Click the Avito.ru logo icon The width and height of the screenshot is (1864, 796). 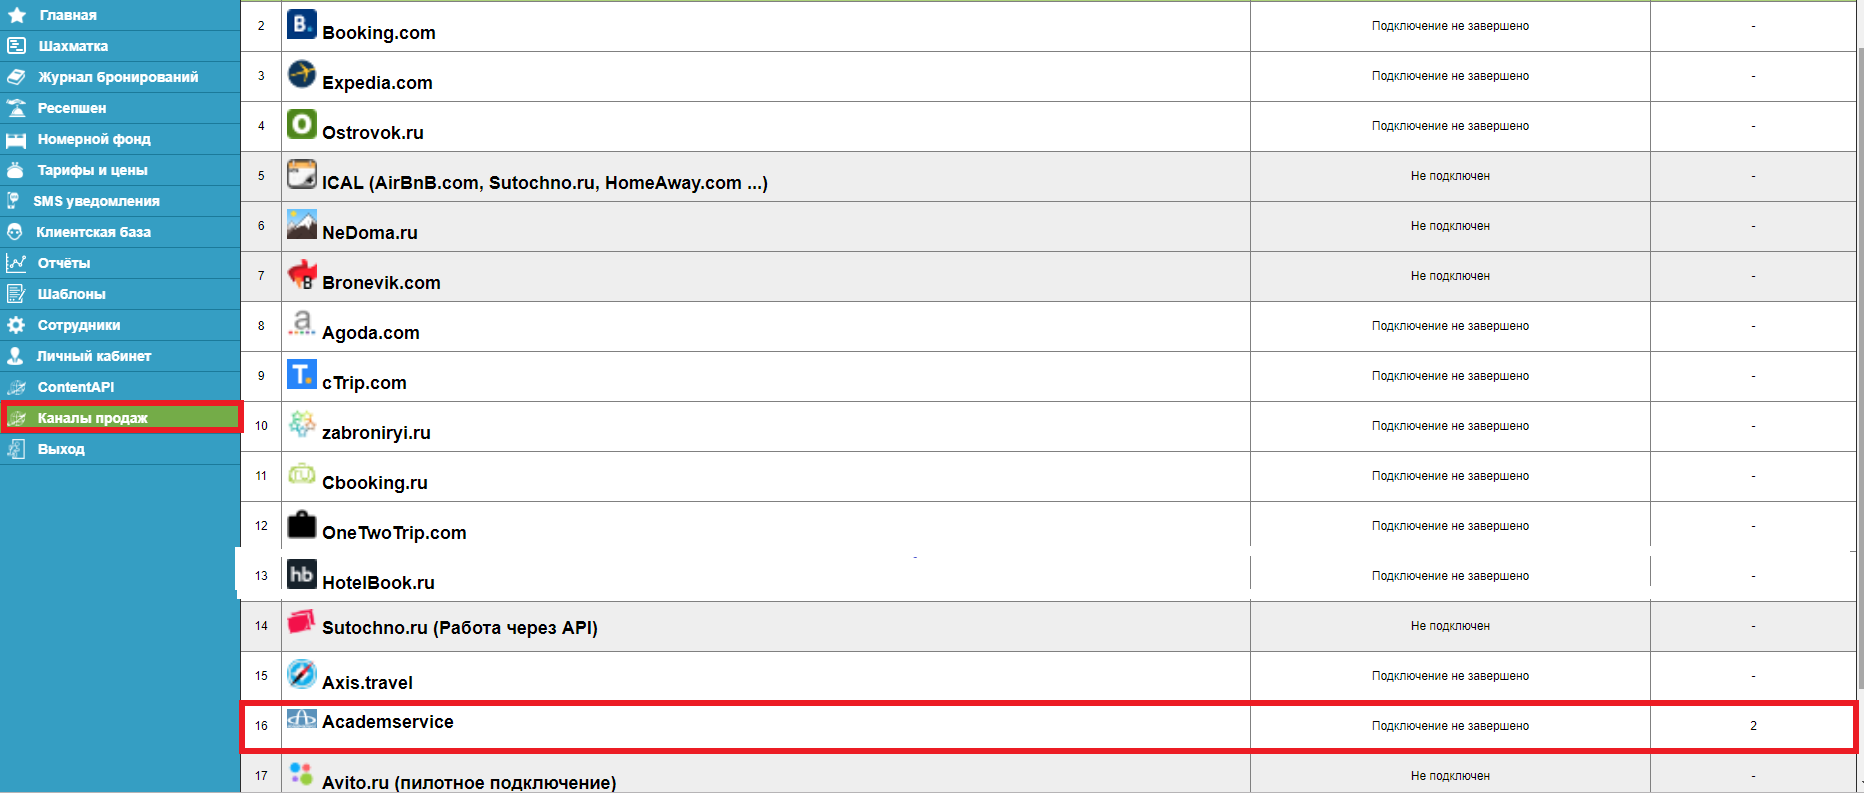coord(302,774)
